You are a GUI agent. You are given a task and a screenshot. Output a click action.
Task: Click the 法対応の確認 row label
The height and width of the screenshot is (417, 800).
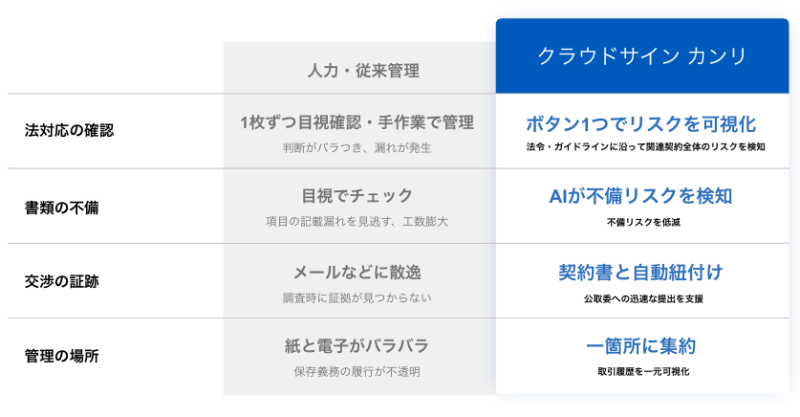pos(69,131)
